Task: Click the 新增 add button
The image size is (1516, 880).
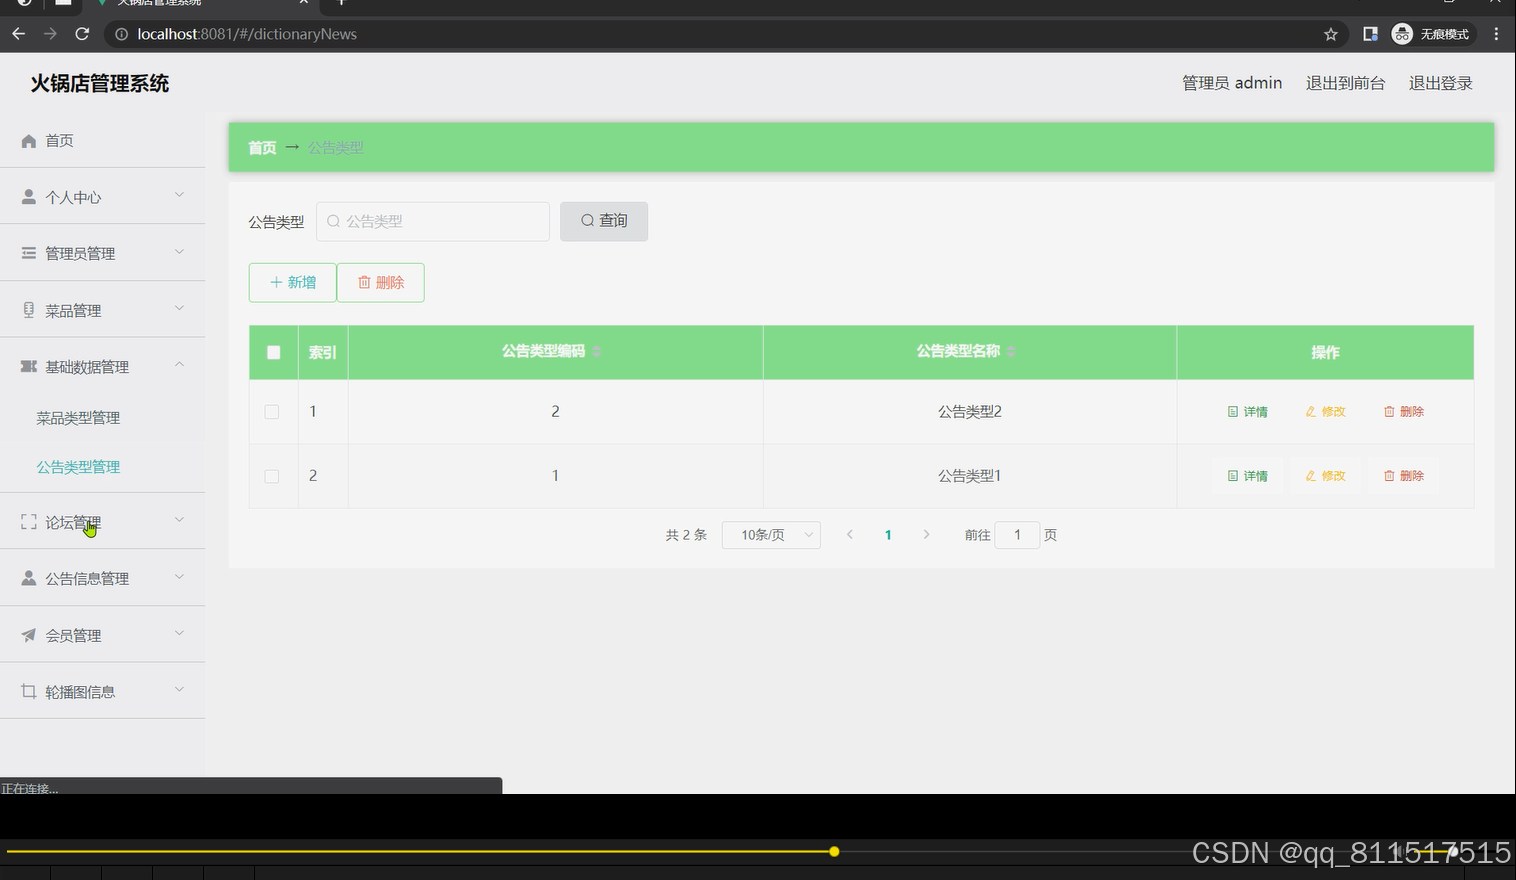Action: 292,282
